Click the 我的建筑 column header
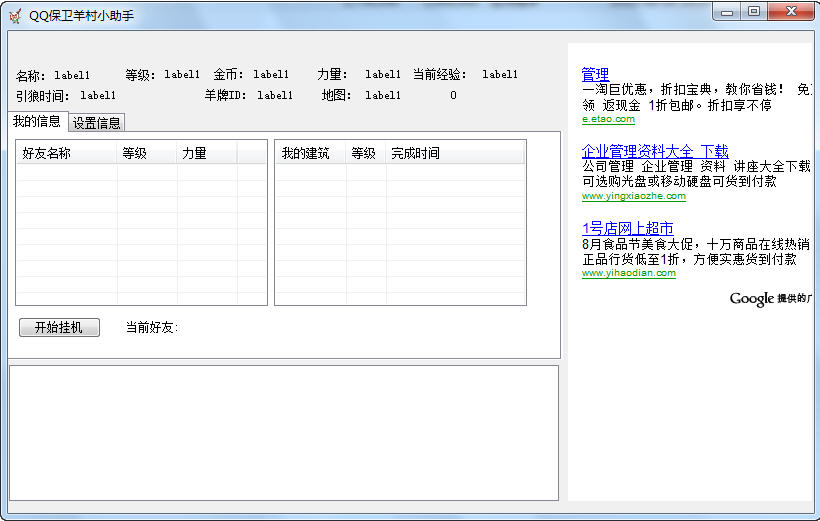Screen dimensions: 820x521 311,153
